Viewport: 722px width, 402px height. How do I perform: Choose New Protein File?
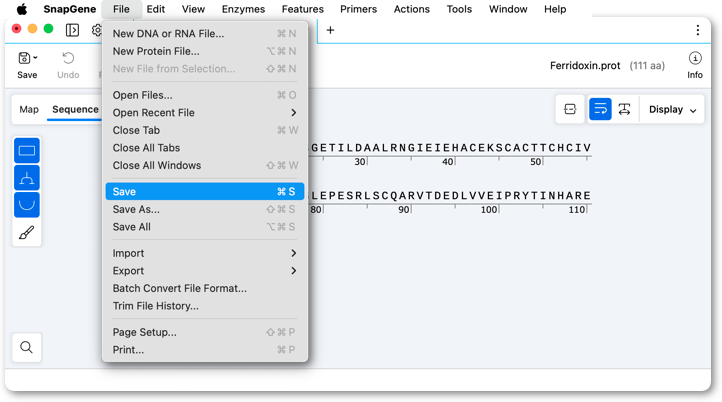[204, 51]
